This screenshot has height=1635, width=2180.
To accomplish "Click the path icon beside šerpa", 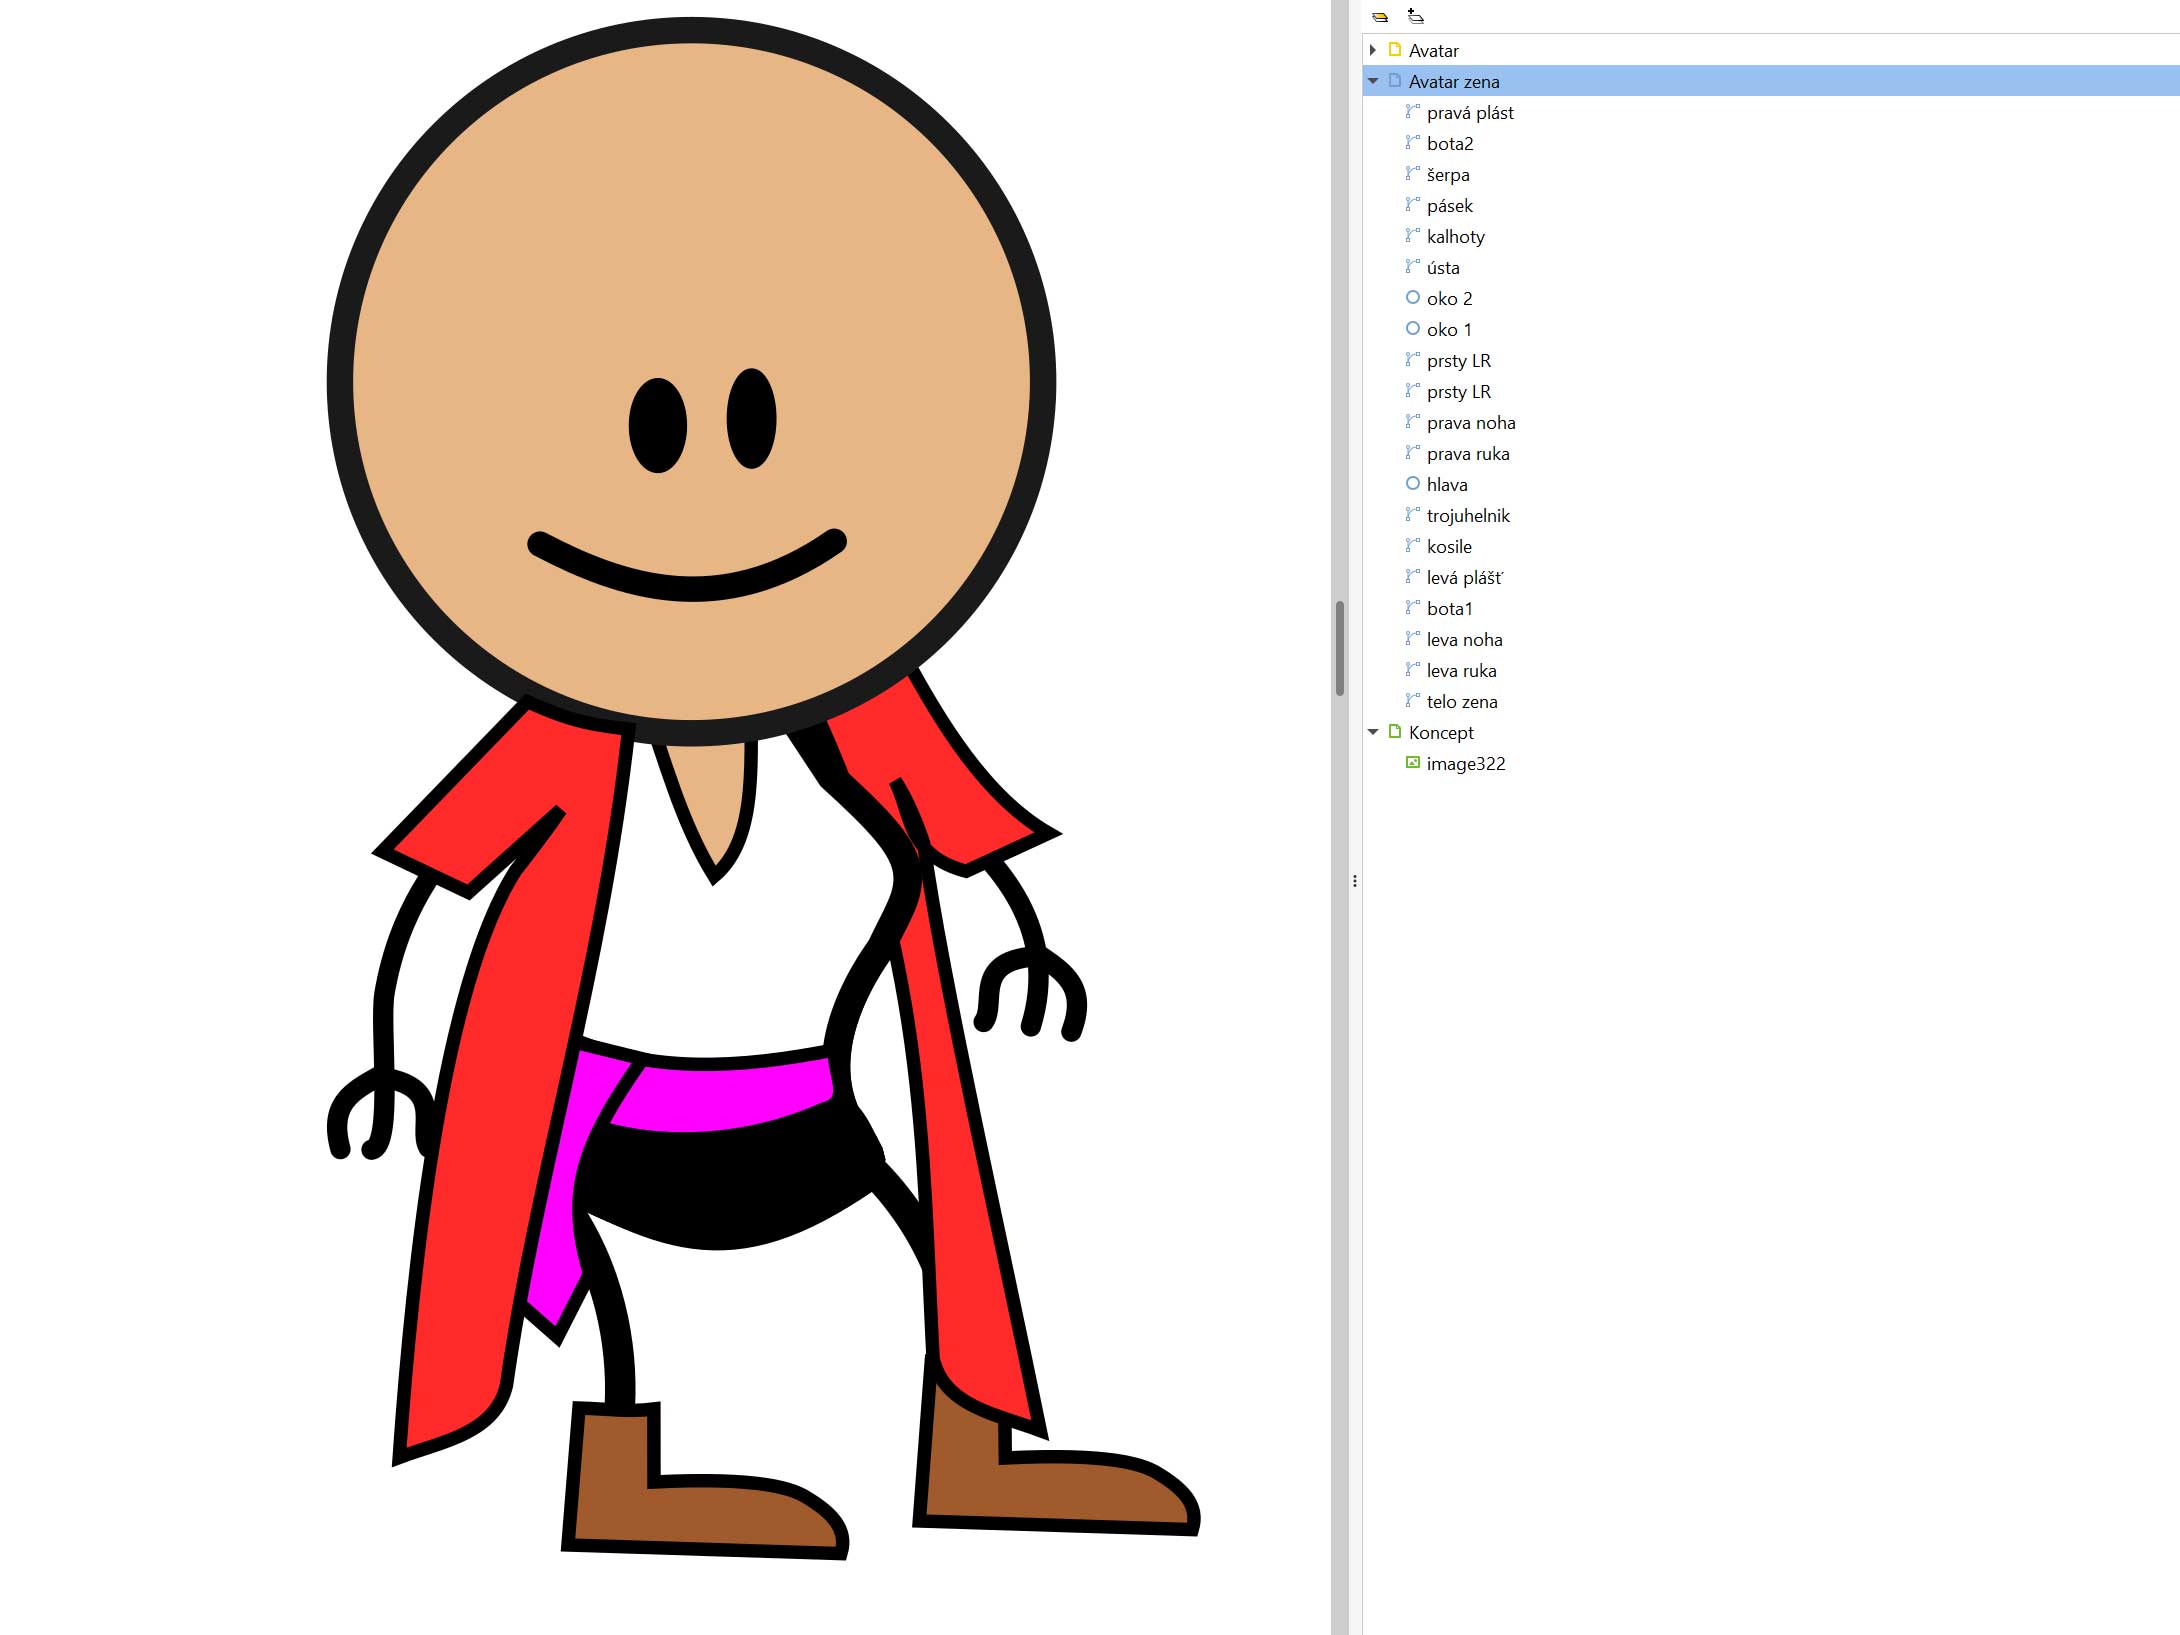I will click(x=1412, y=174).
